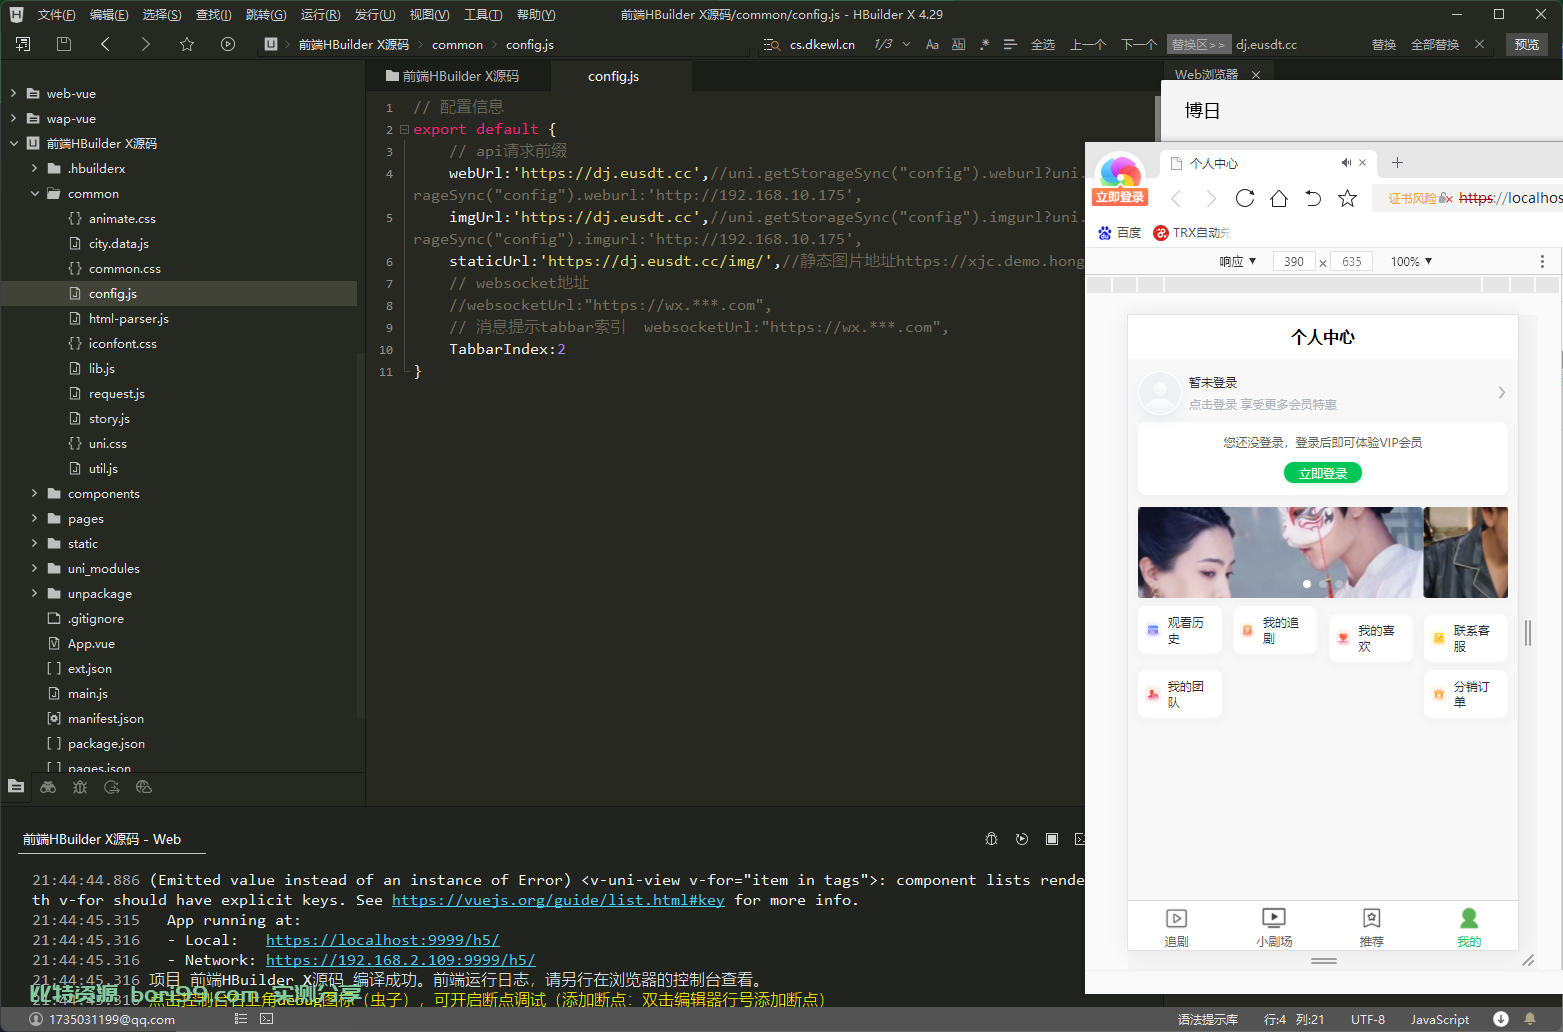Open manifest.json in the file tree
Viewport: 1563px width, 1032px height.
106,719
